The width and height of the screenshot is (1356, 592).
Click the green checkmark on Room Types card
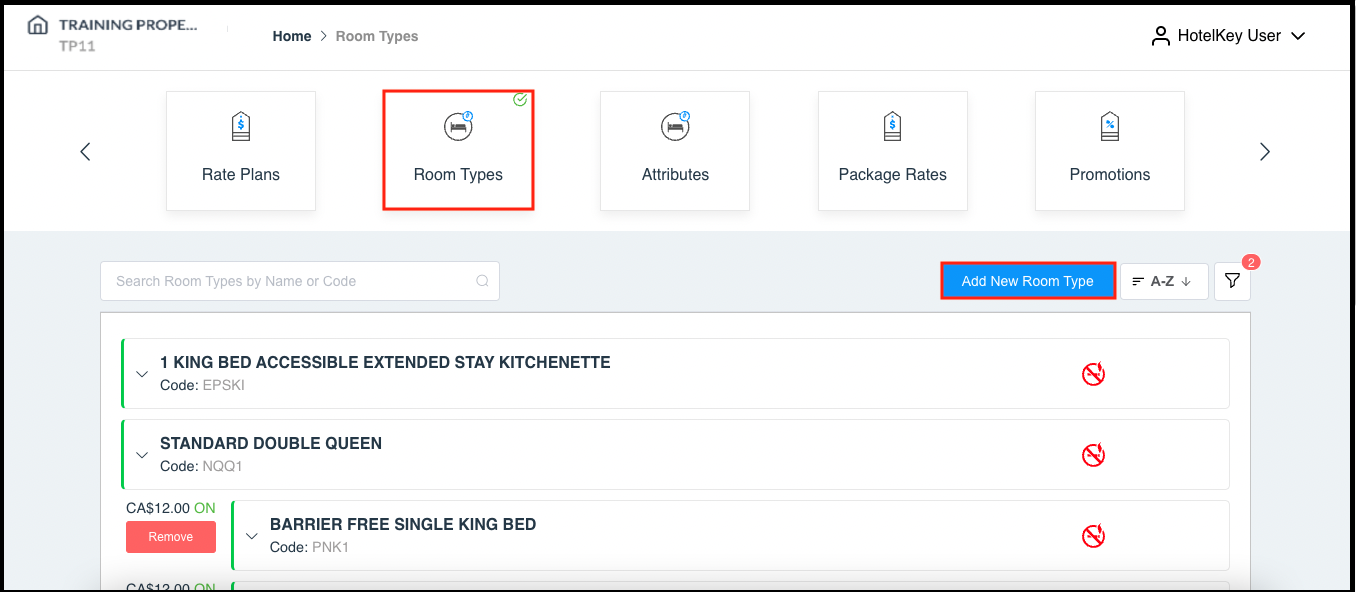[520, 100]
